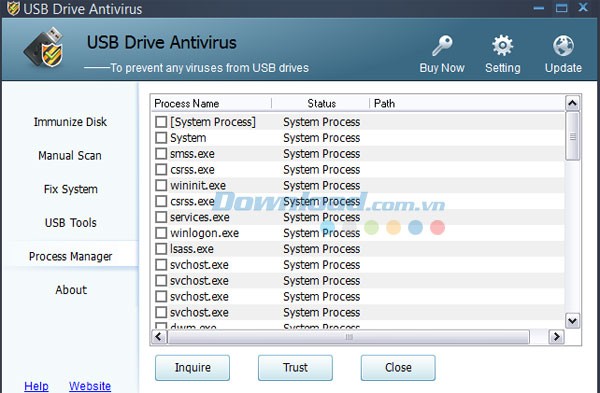
Task: Click the scroll up arrow
Action: 572,103
